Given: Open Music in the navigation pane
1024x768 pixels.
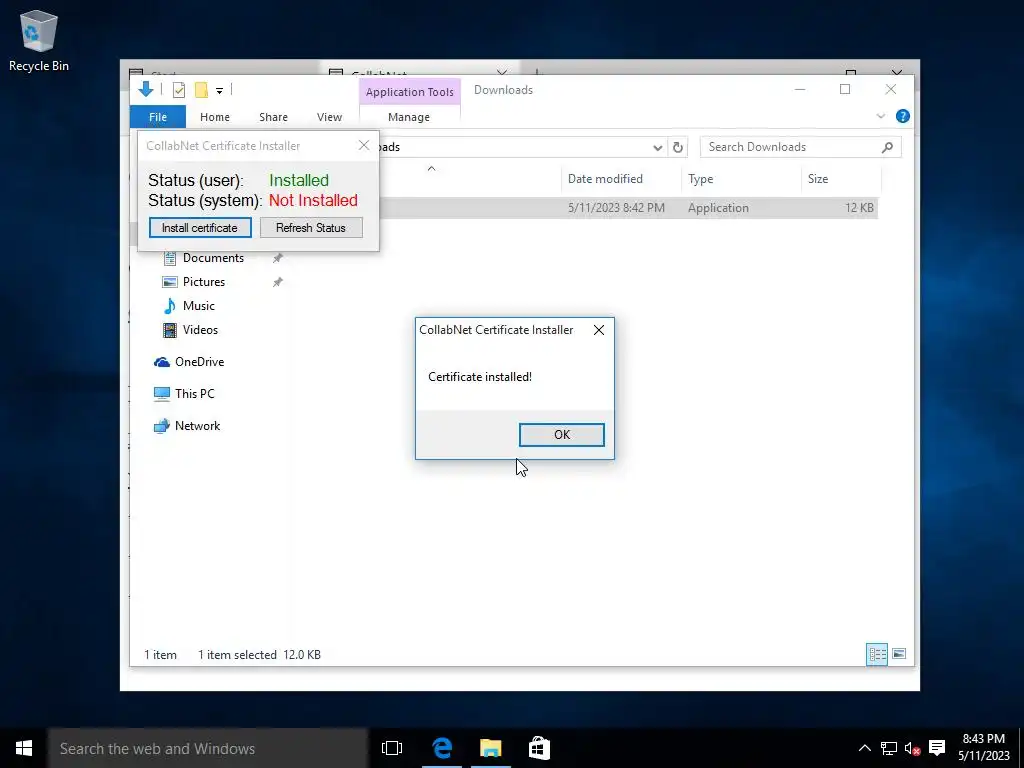Looking at the screenshot, I should (199, 306).
